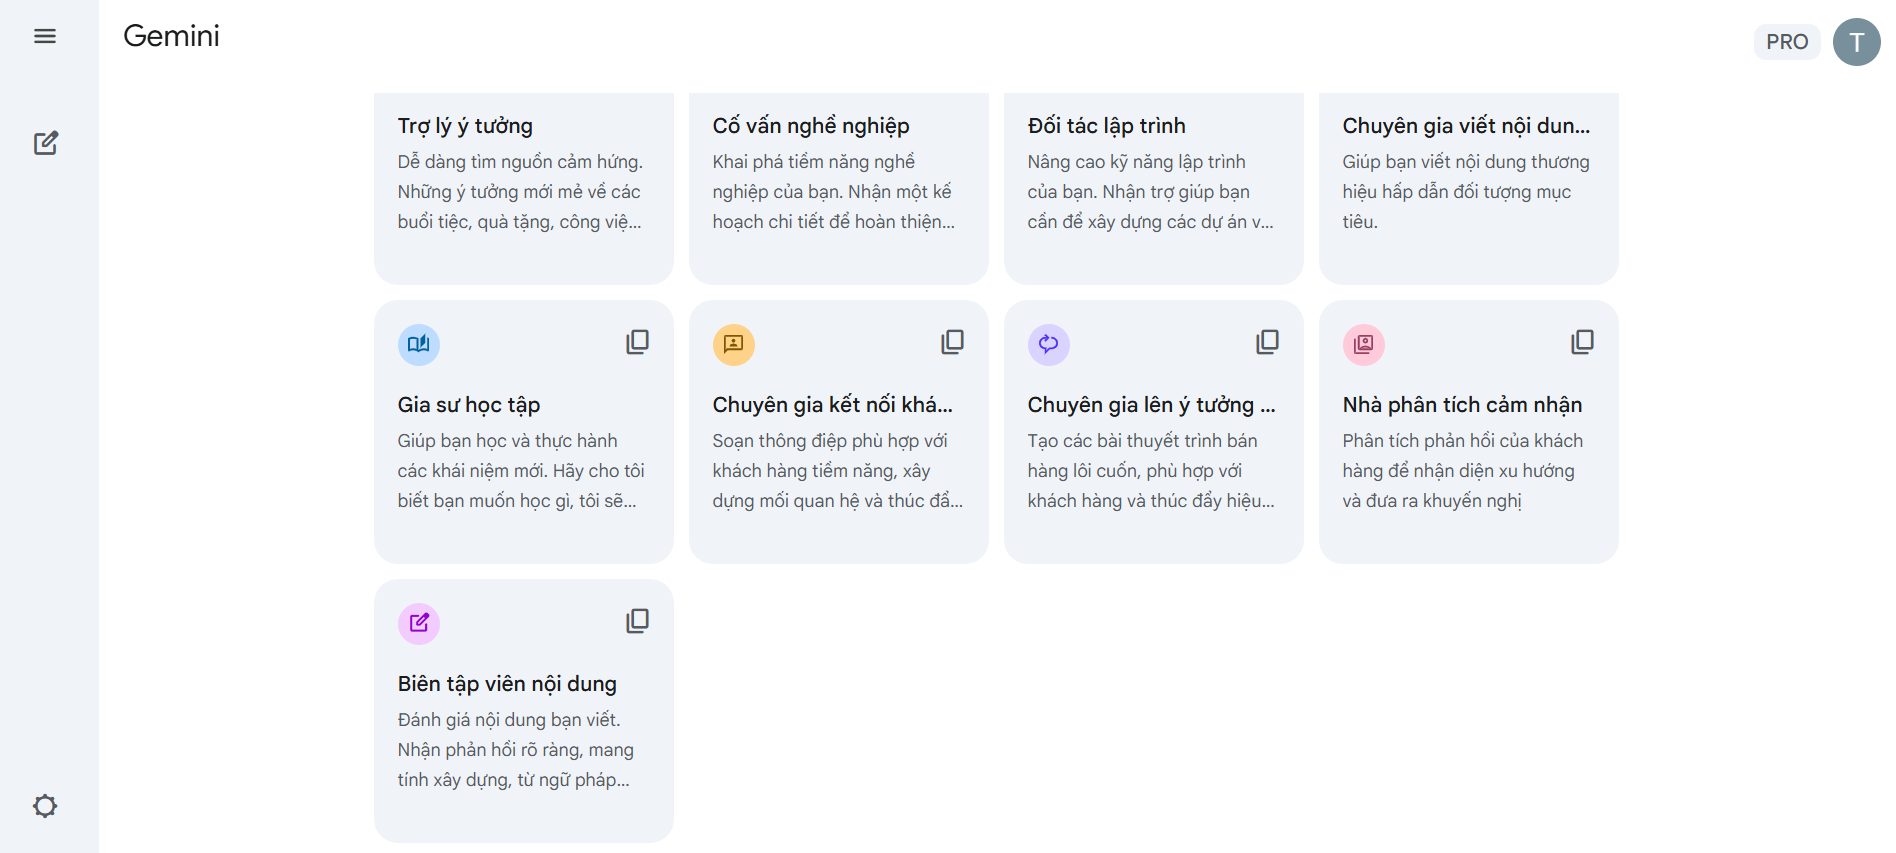This screenshot has width=1896, height=853.
Task: Click the blue book icon for Gia sư học tập
Action: click(x=419, y=344)
